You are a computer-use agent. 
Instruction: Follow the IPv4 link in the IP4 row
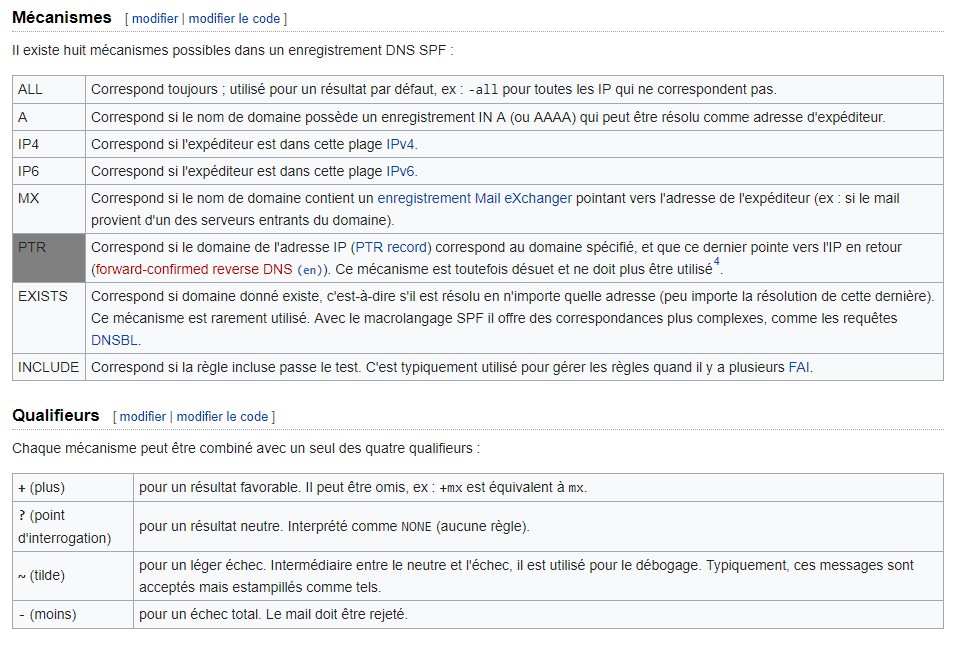click(x=401, y=144)
